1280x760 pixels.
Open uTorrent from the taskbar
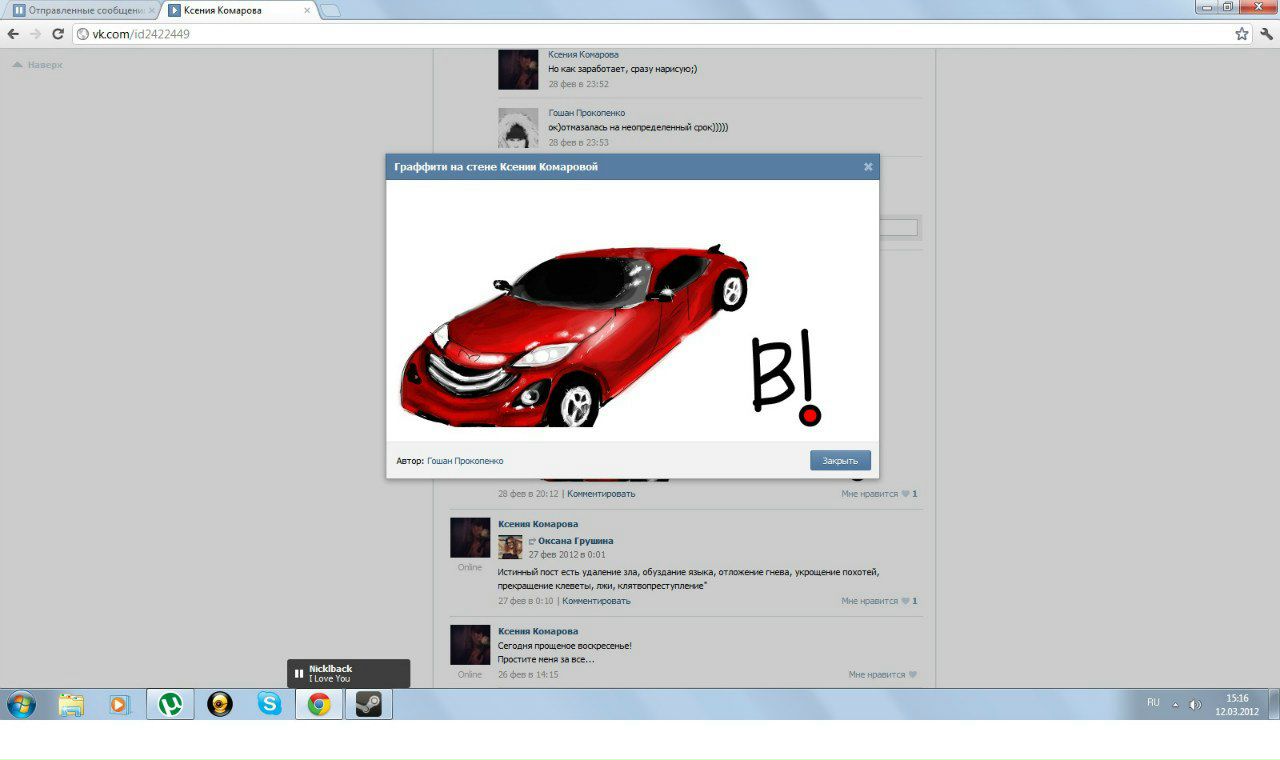(x=170, y=704)
